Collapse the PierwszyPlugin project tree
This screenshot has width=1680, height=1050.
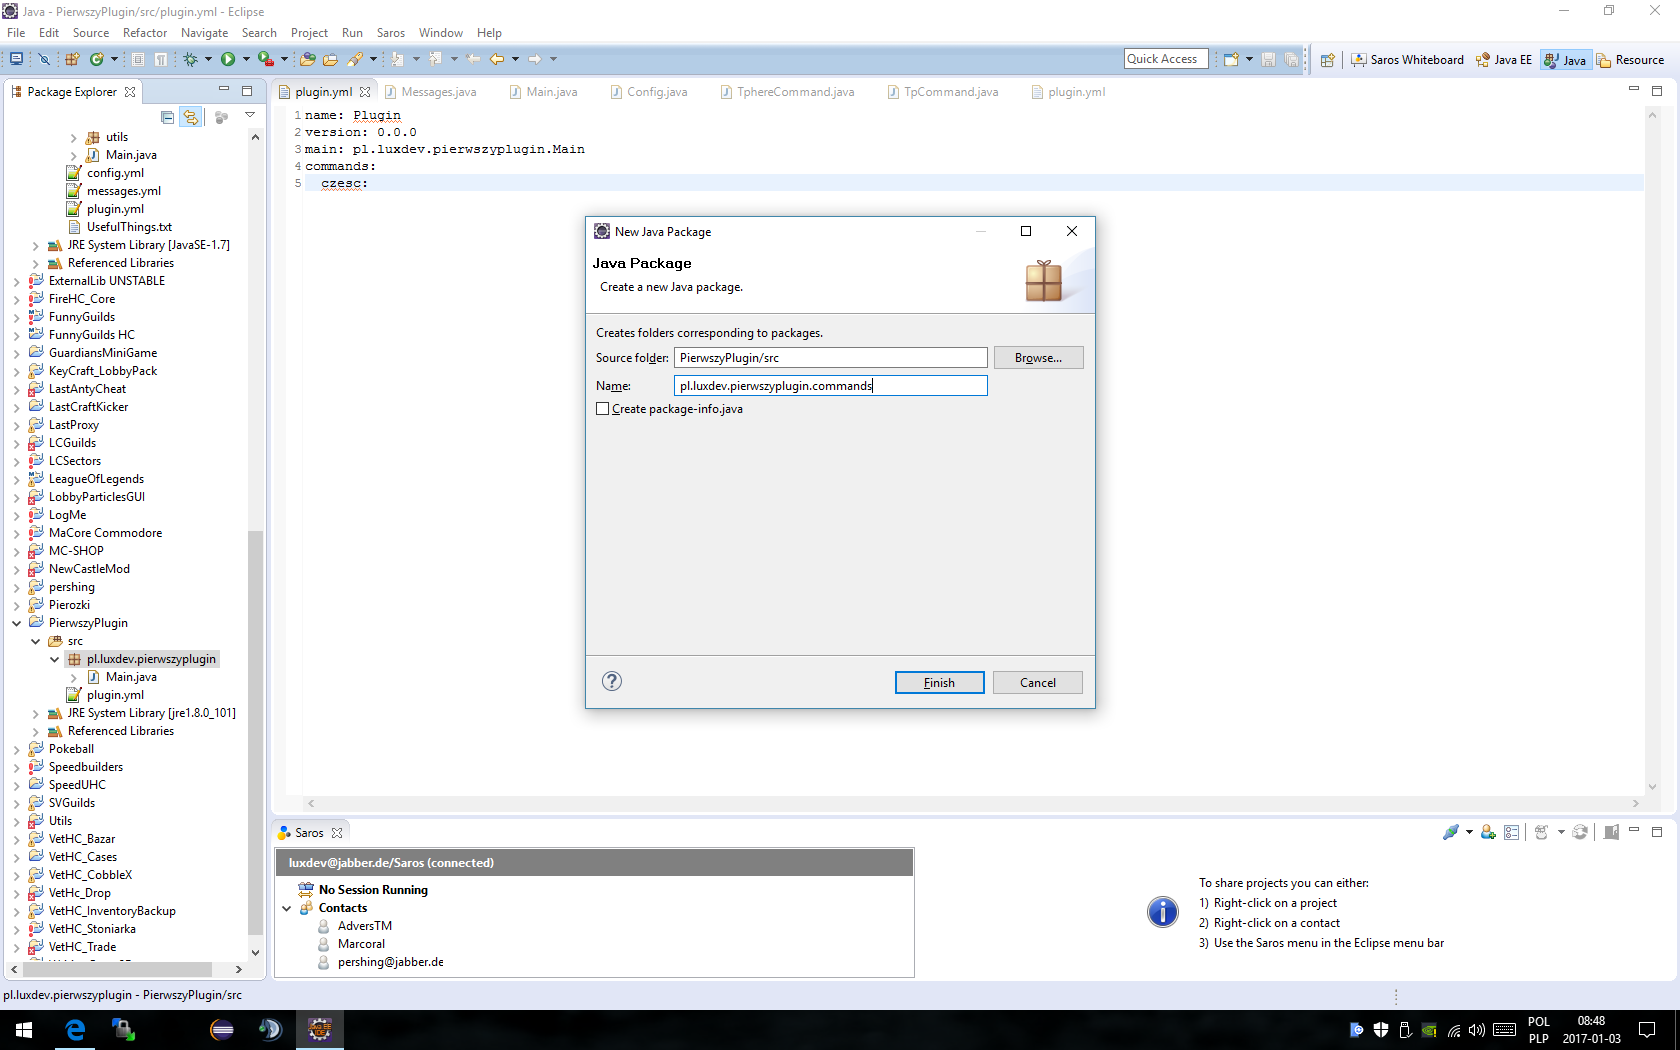(17, 623)
